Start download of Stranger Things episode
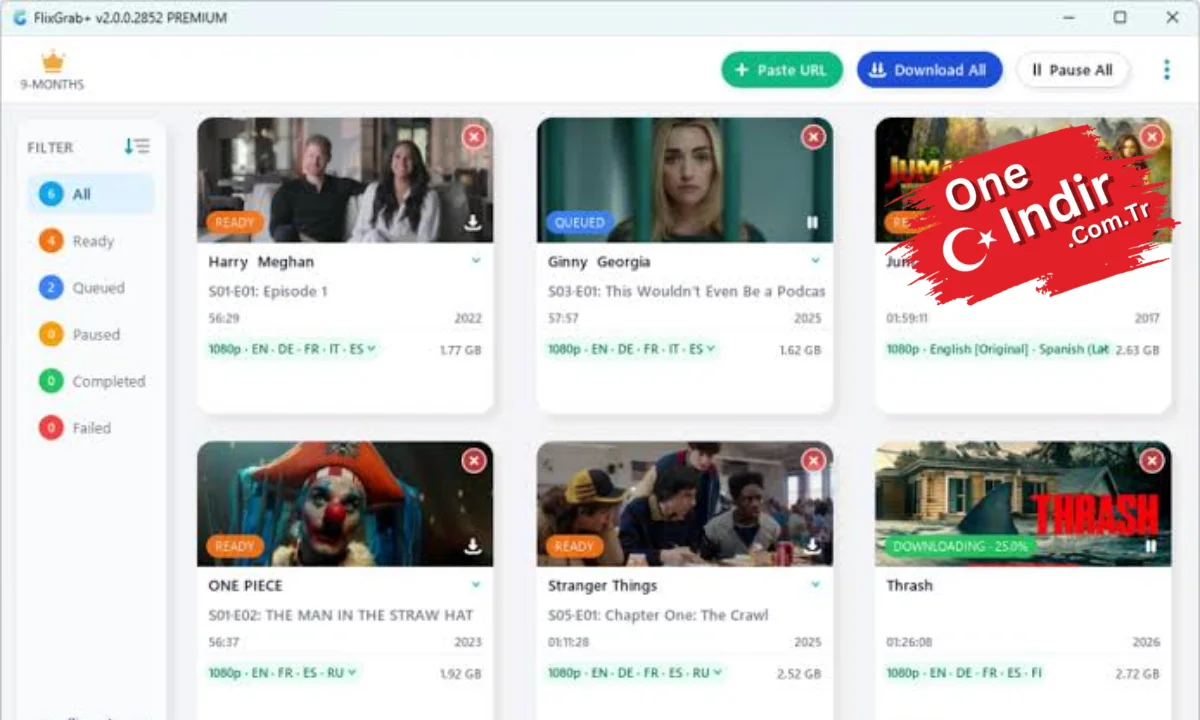1200x720 pixels. [x=812, y=546]
